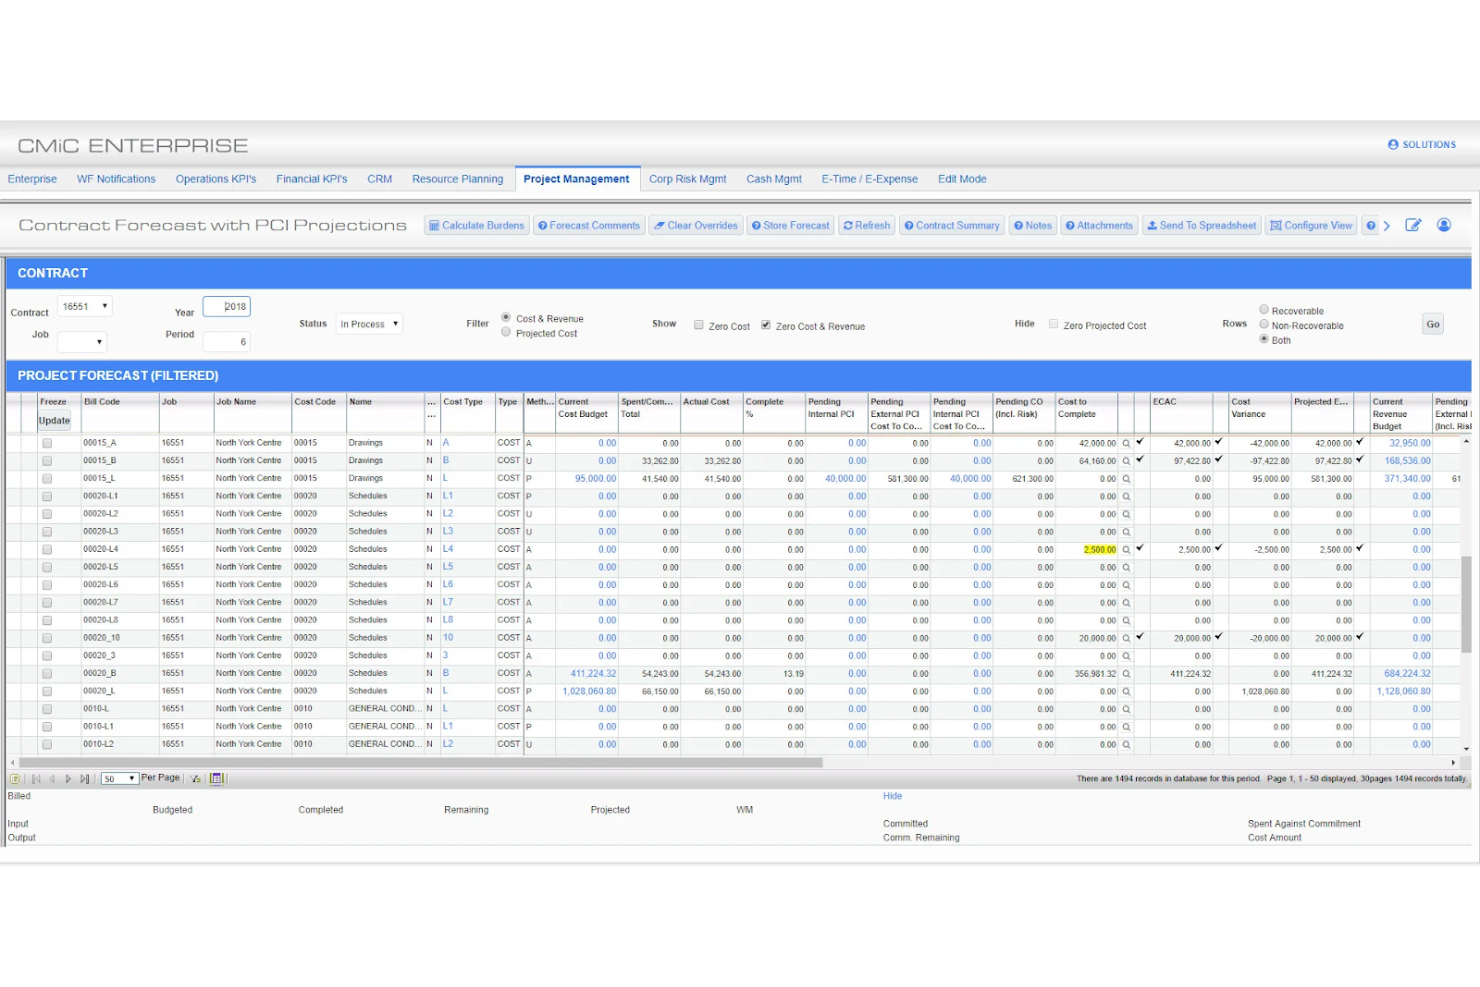Click the help question-mark icon in toolbar
The height and width of the screenshot is (987, 1480).
tap(1371, 226)
